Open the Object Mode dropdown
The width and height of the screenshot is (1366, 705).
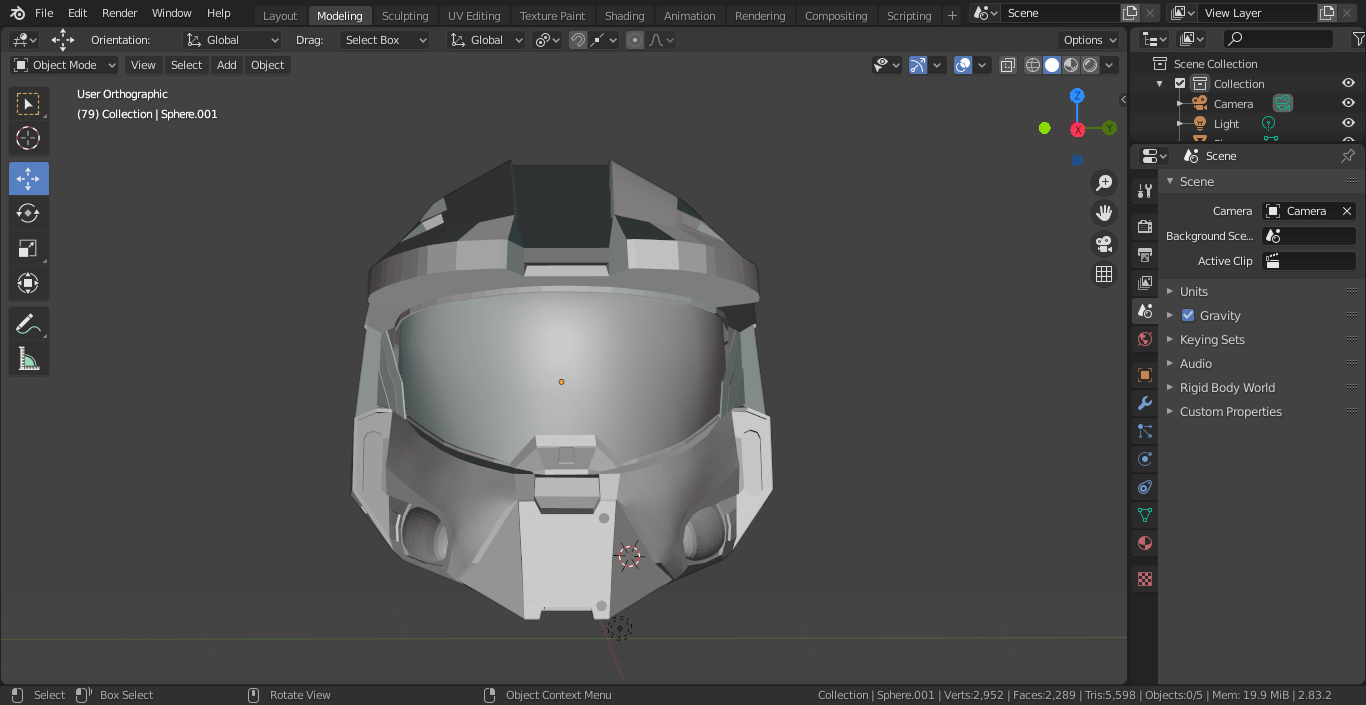pos(65,65)
